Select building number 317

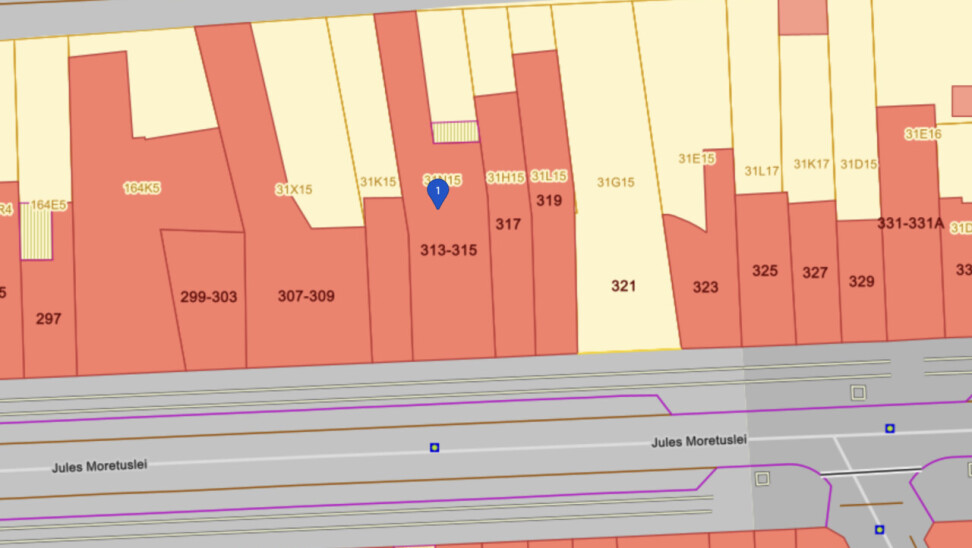[x=508, y=224]
